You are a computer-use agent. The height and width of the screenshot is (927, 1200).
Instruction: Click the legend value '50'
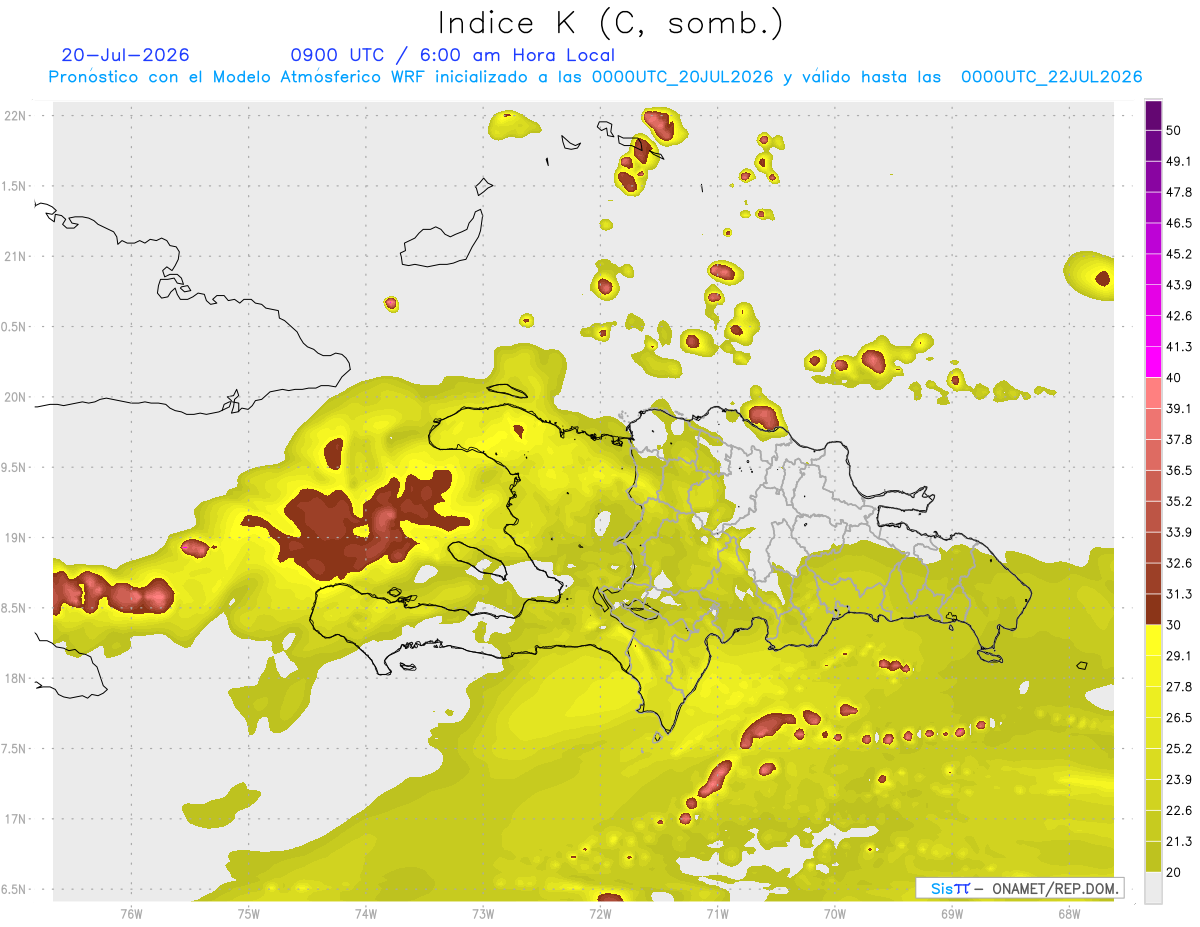coord(1175,131)
